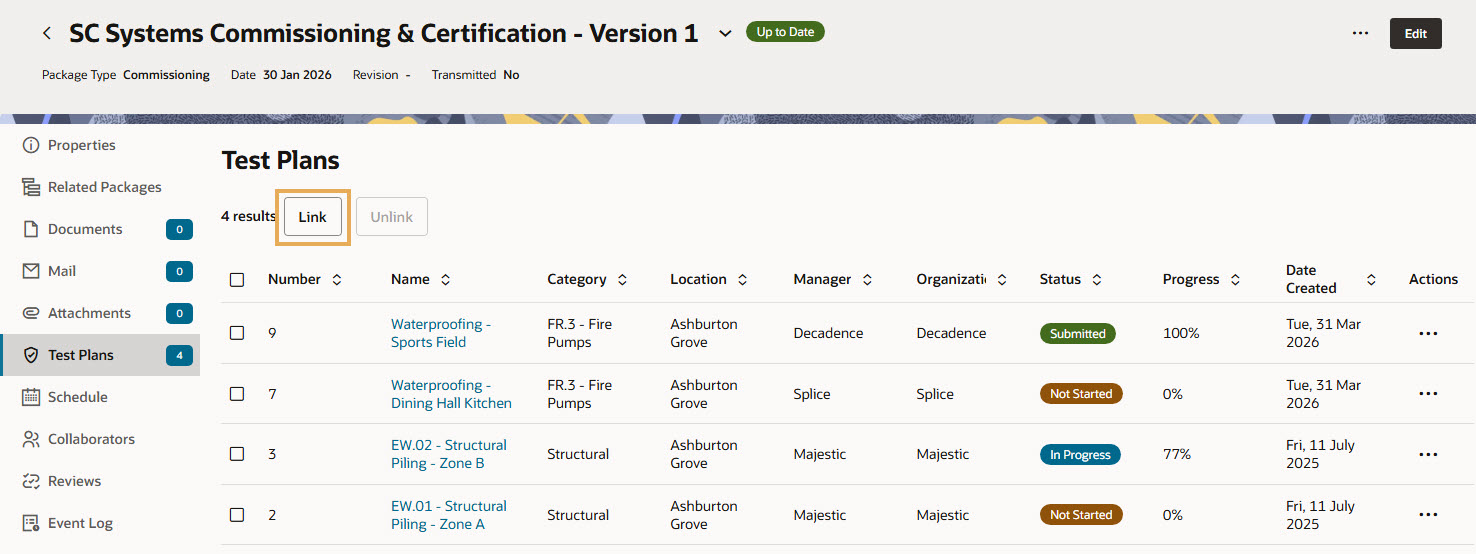The width and height of the screenshot is (1476, 554).
Task: Expand the version dropdown next to title
Action: point(725,34)
